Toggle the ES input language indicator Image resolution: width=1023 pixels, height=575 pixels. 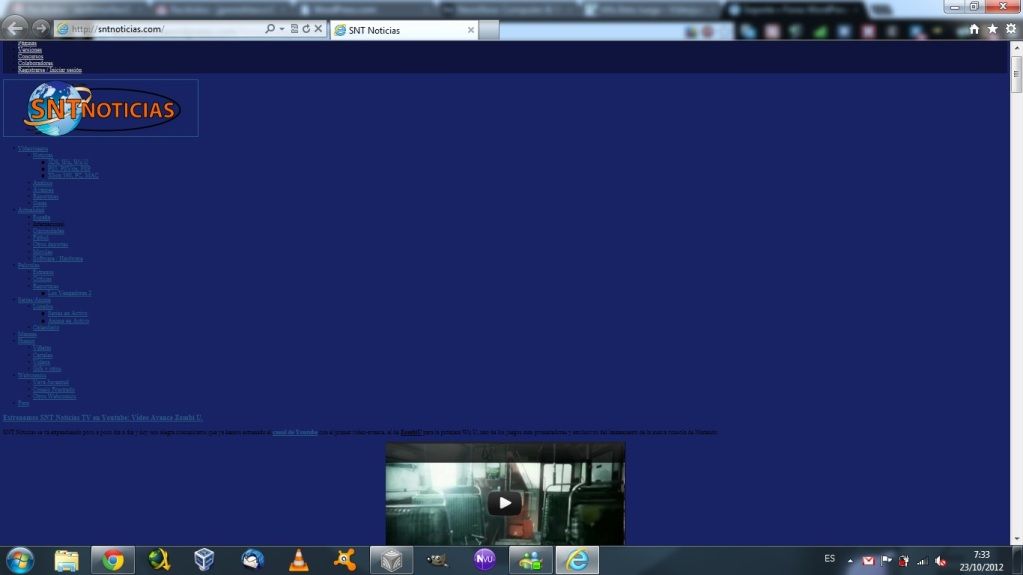pos(829,559)
